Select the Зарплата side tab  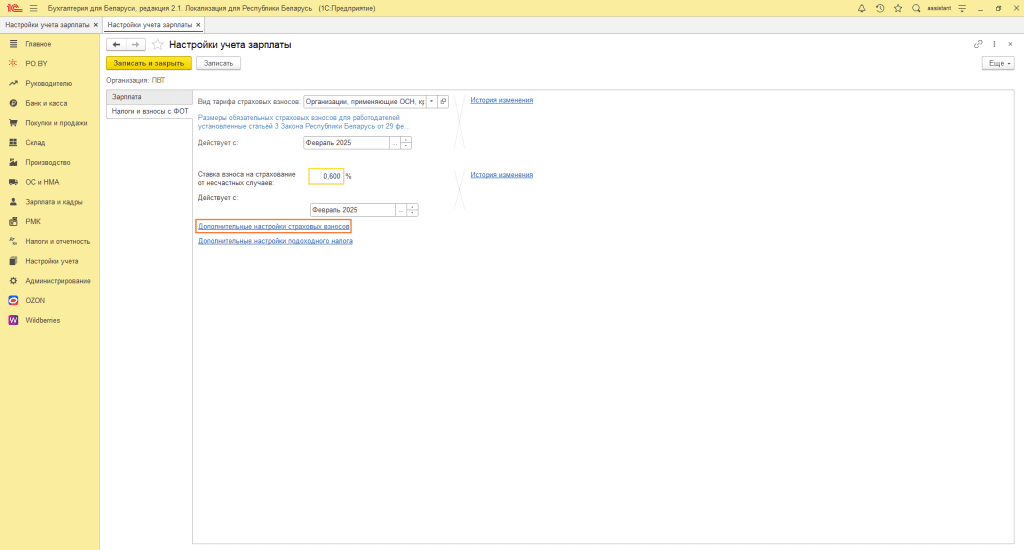[x=149, y=97]
